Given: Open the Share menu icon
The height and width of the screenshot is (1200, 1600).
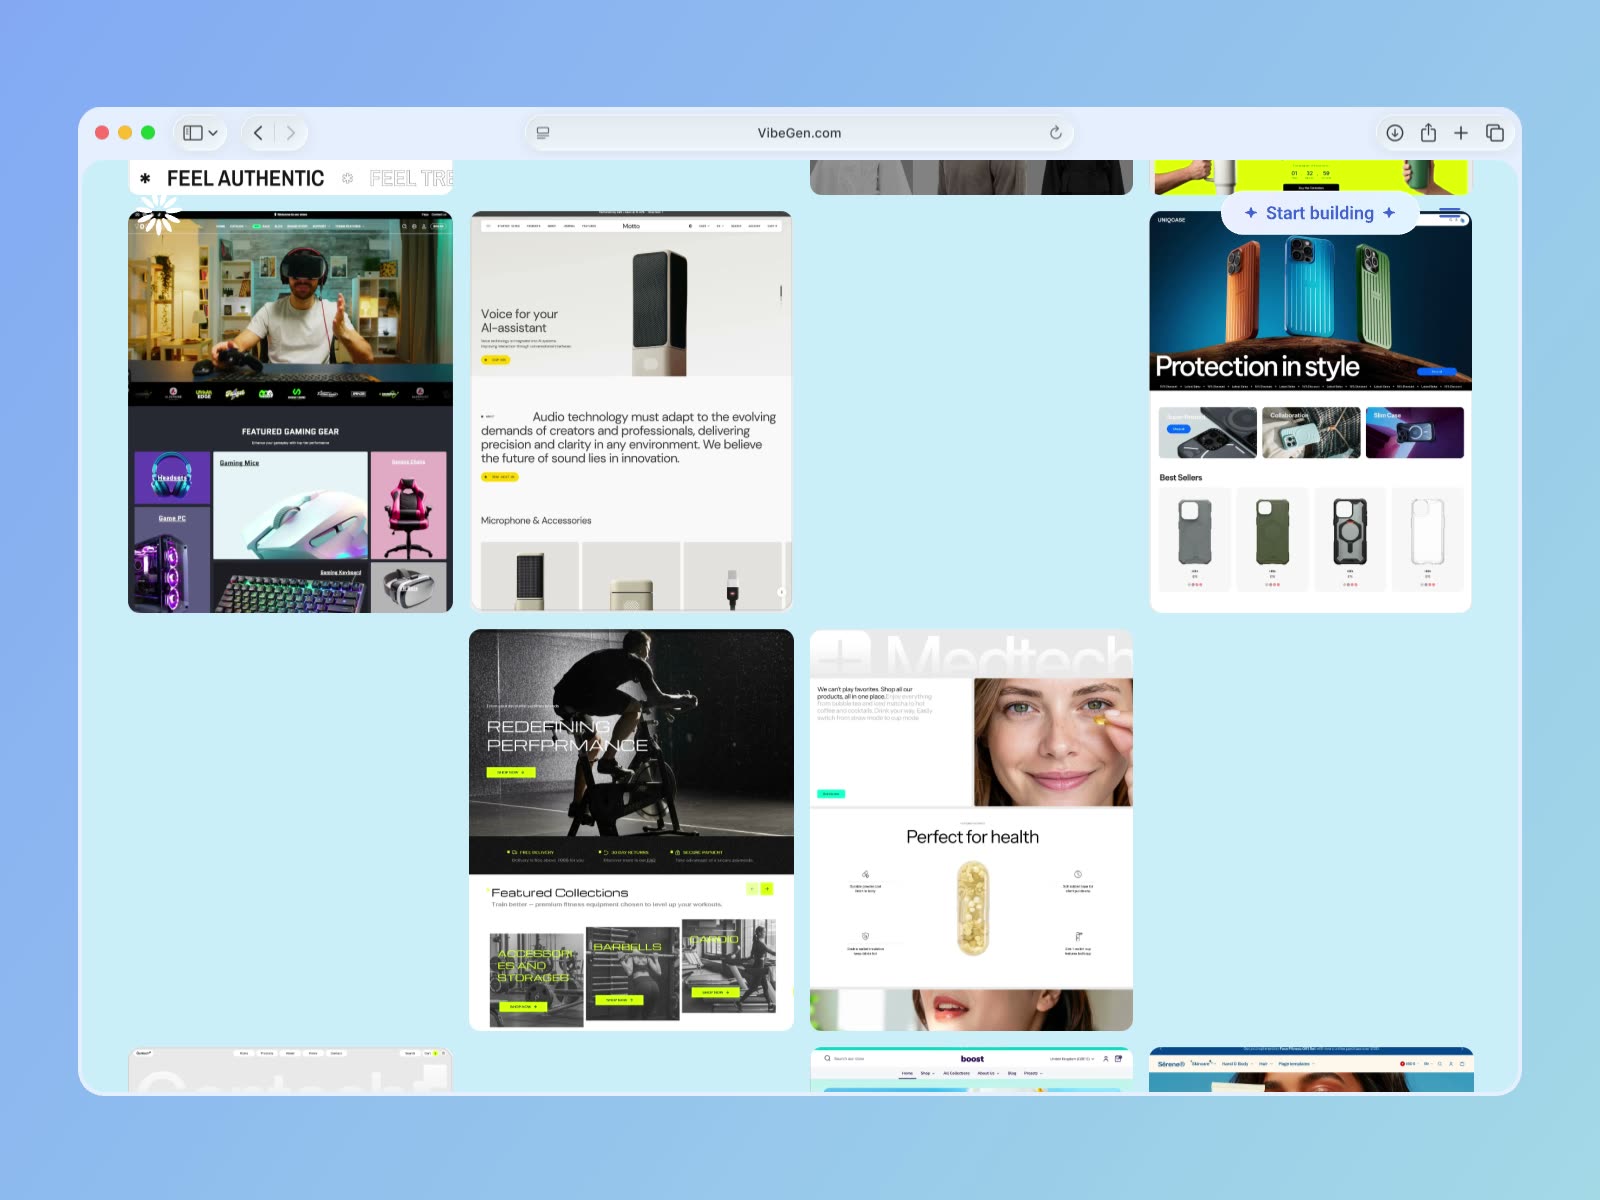Looking at the screenshot, I should (1428, 133).
